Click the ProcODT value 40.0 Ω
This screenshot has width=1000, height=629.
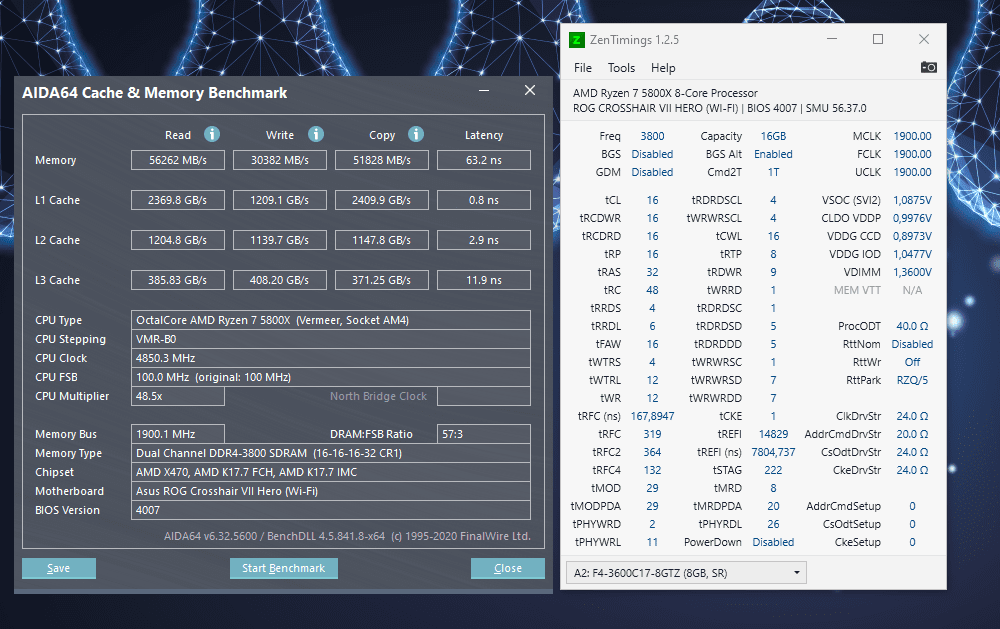912,326
